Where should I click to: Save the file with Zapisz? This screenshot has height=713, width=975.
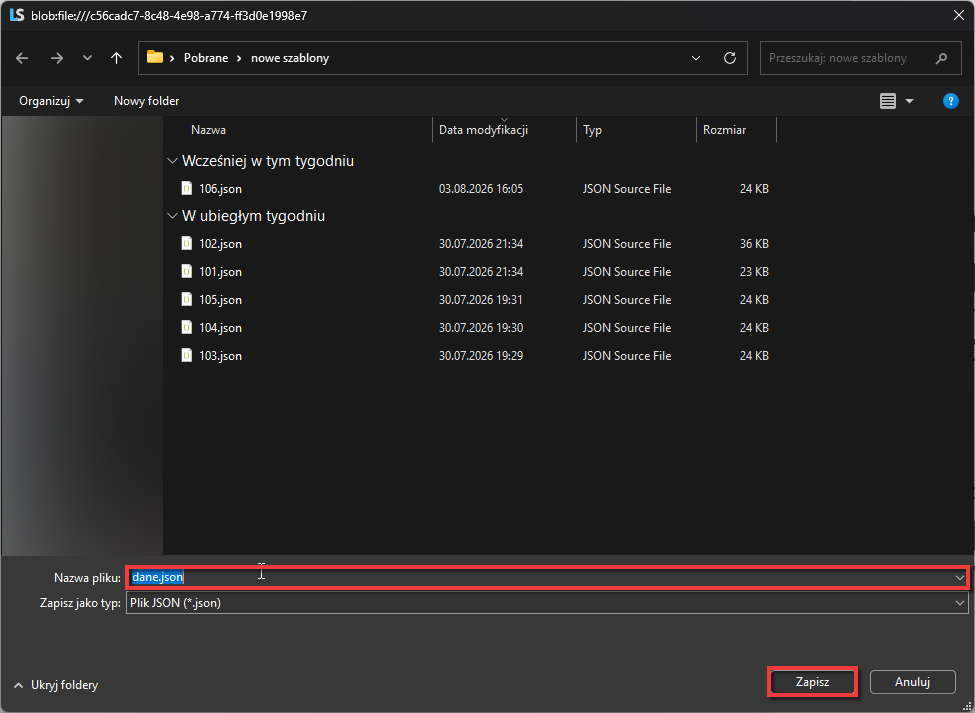tap(813, 682)
